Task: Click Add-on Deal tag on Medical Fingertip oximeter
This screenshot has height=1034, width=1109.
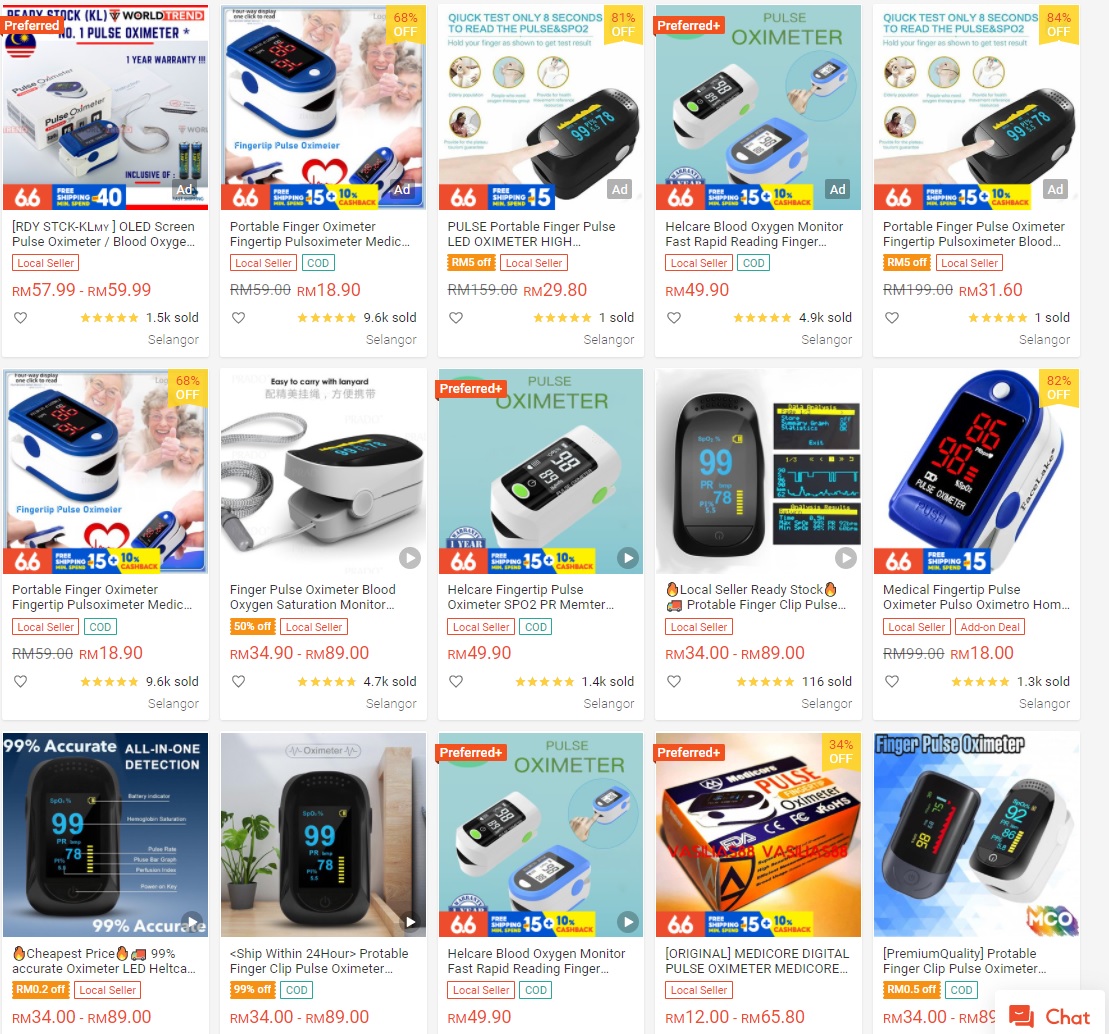Action: pos(989,627)
